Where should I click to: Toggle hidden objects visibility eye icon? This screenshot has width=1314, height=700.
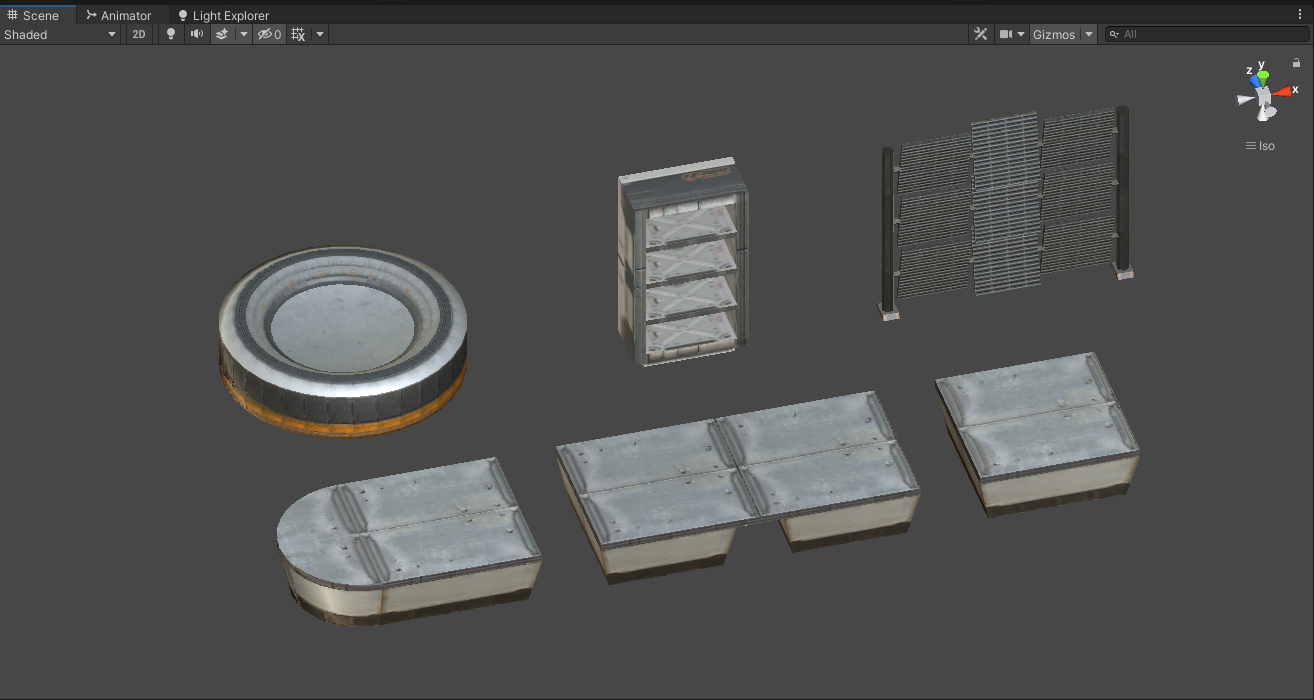[x=268, y=34]
